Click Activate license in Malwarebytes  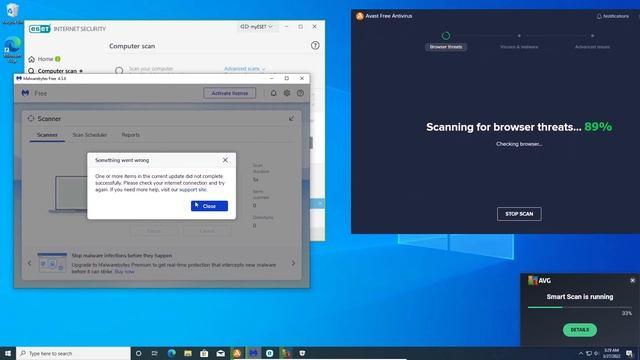[229, 93]
